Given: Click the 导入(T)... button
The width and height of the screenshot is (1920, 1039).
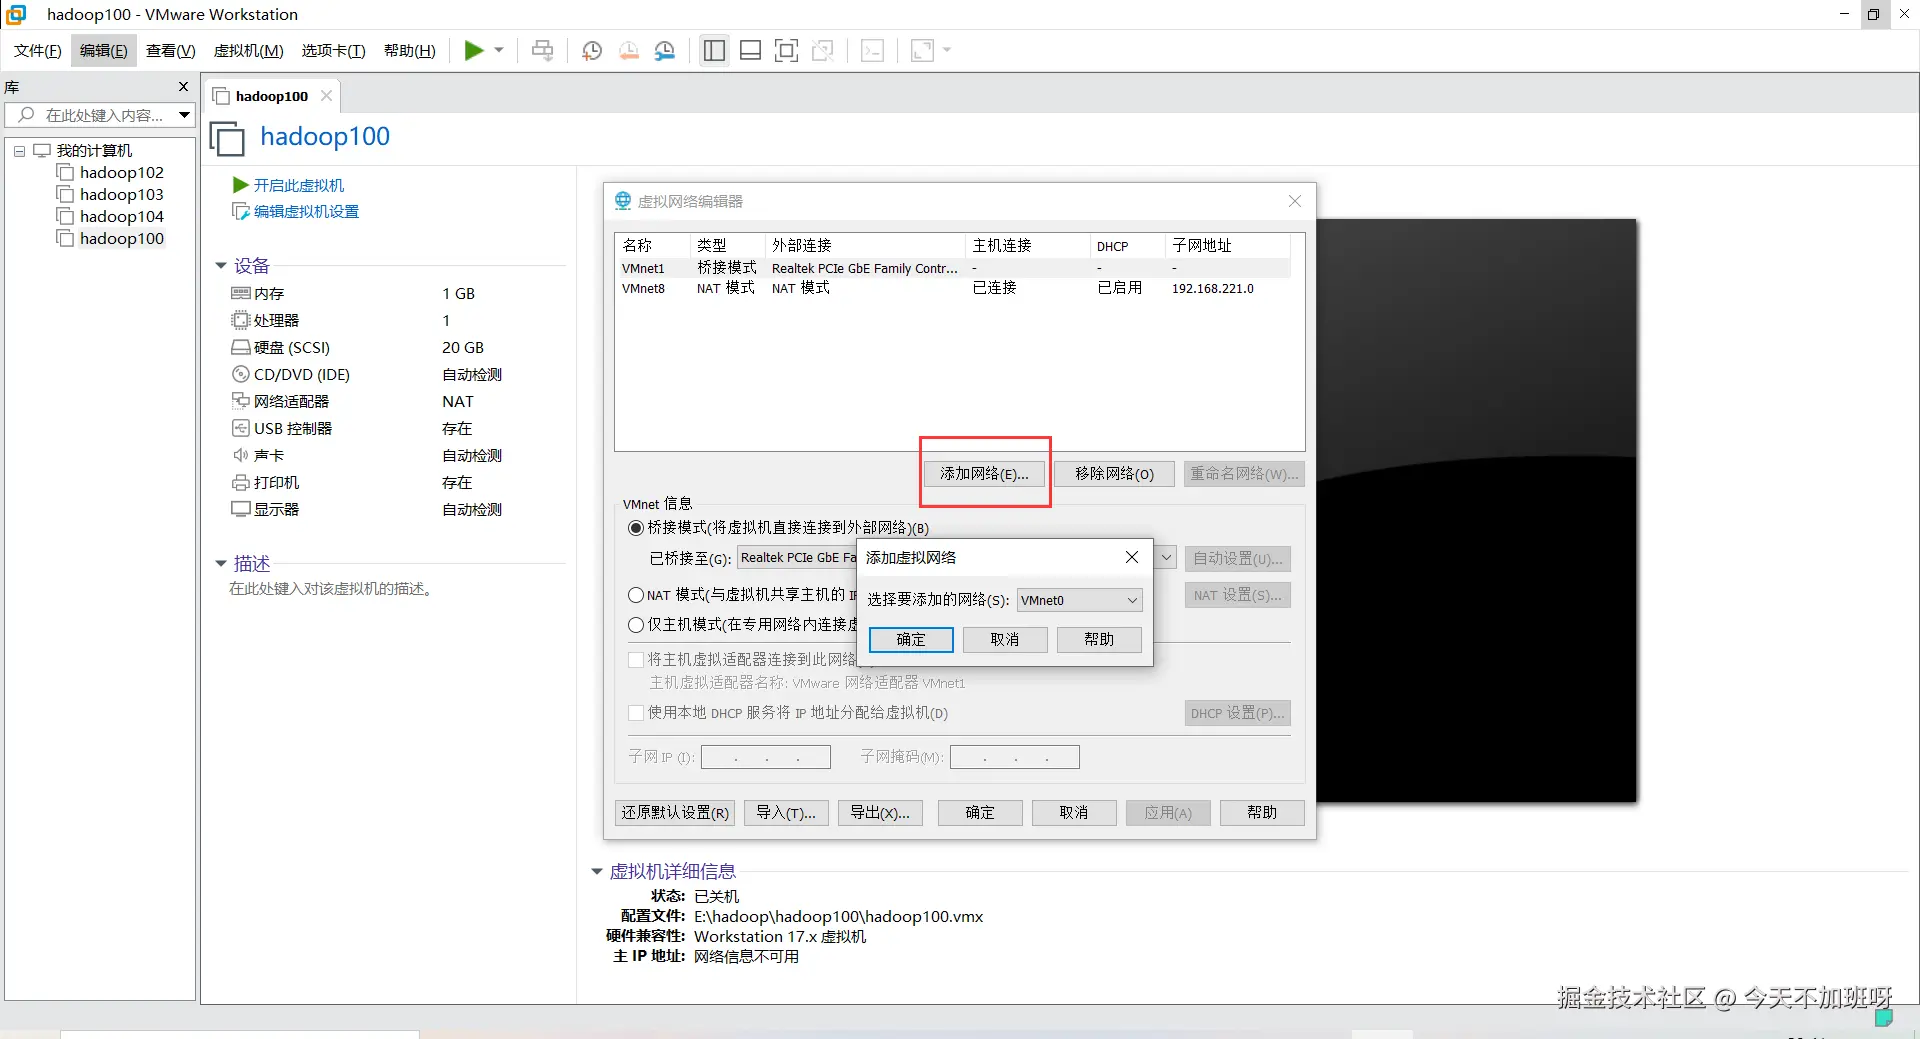Looking at the screenshot, I should (786, 812).
